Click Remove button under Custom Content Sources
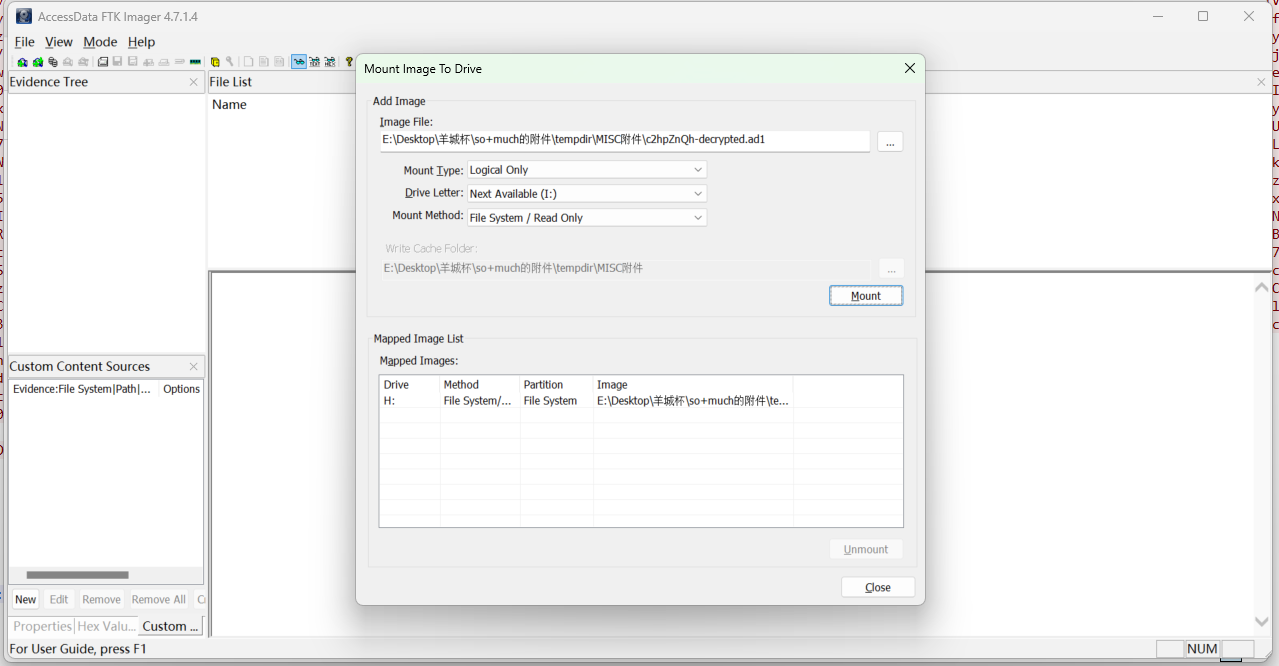The image size is (1279, 666). 101,600
